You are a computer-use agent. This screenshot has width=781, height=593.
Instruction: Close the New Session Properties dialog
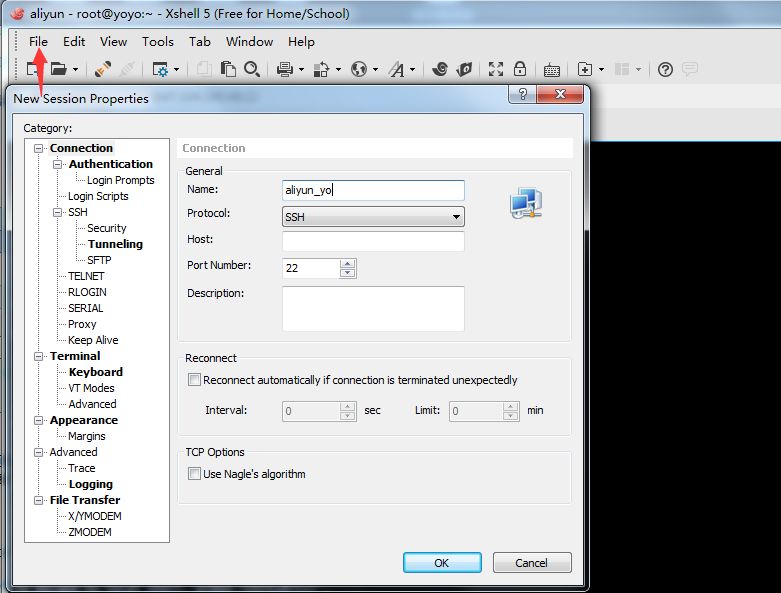(560, 94)
